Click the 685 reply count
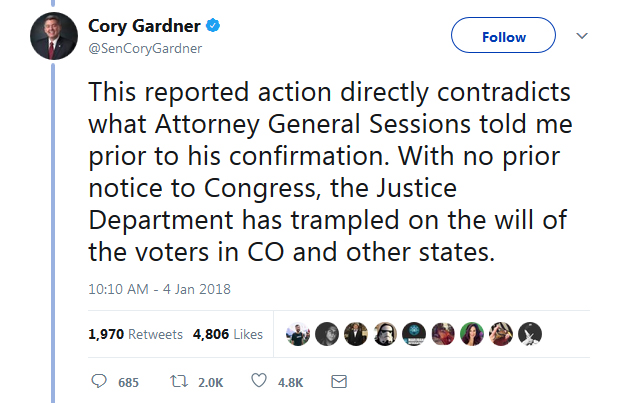Viewport: 624px width, 403px height. 128,382
